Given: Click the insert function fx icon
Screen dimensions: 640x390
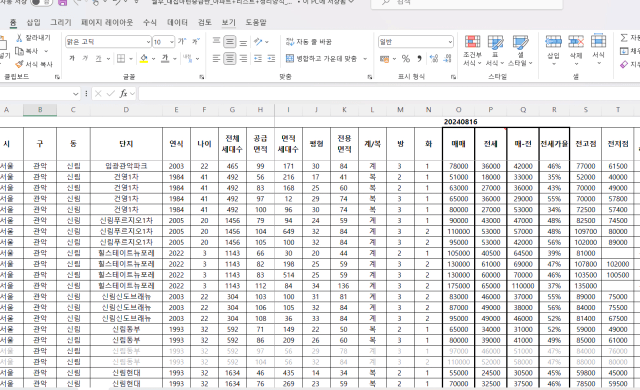Looking at the screenshot, I should coord(123,94).
